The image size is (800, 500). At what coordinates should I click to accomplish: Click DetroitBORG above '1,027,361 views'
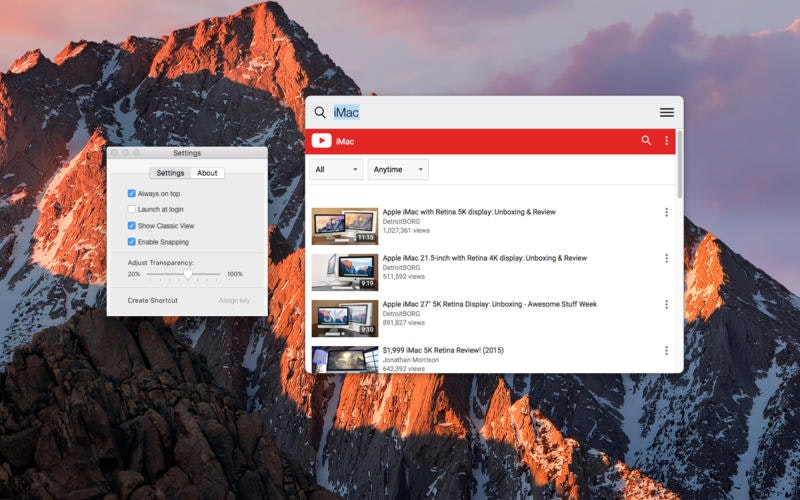tap(402, 221)
